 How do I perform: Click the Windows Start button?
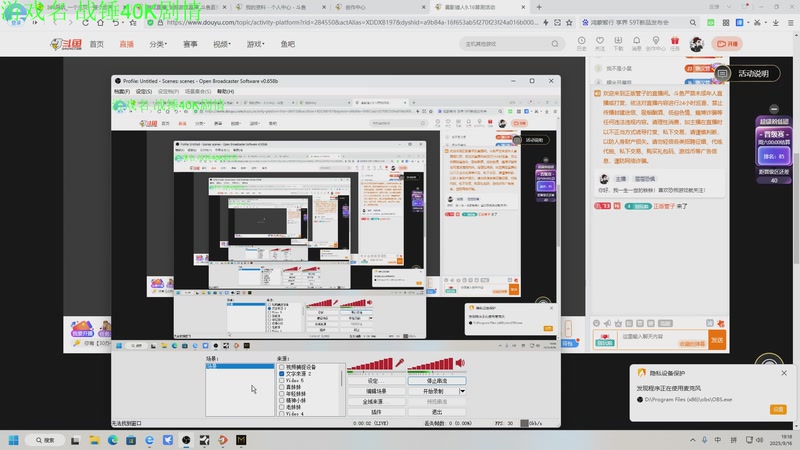[x=14, y=440]
